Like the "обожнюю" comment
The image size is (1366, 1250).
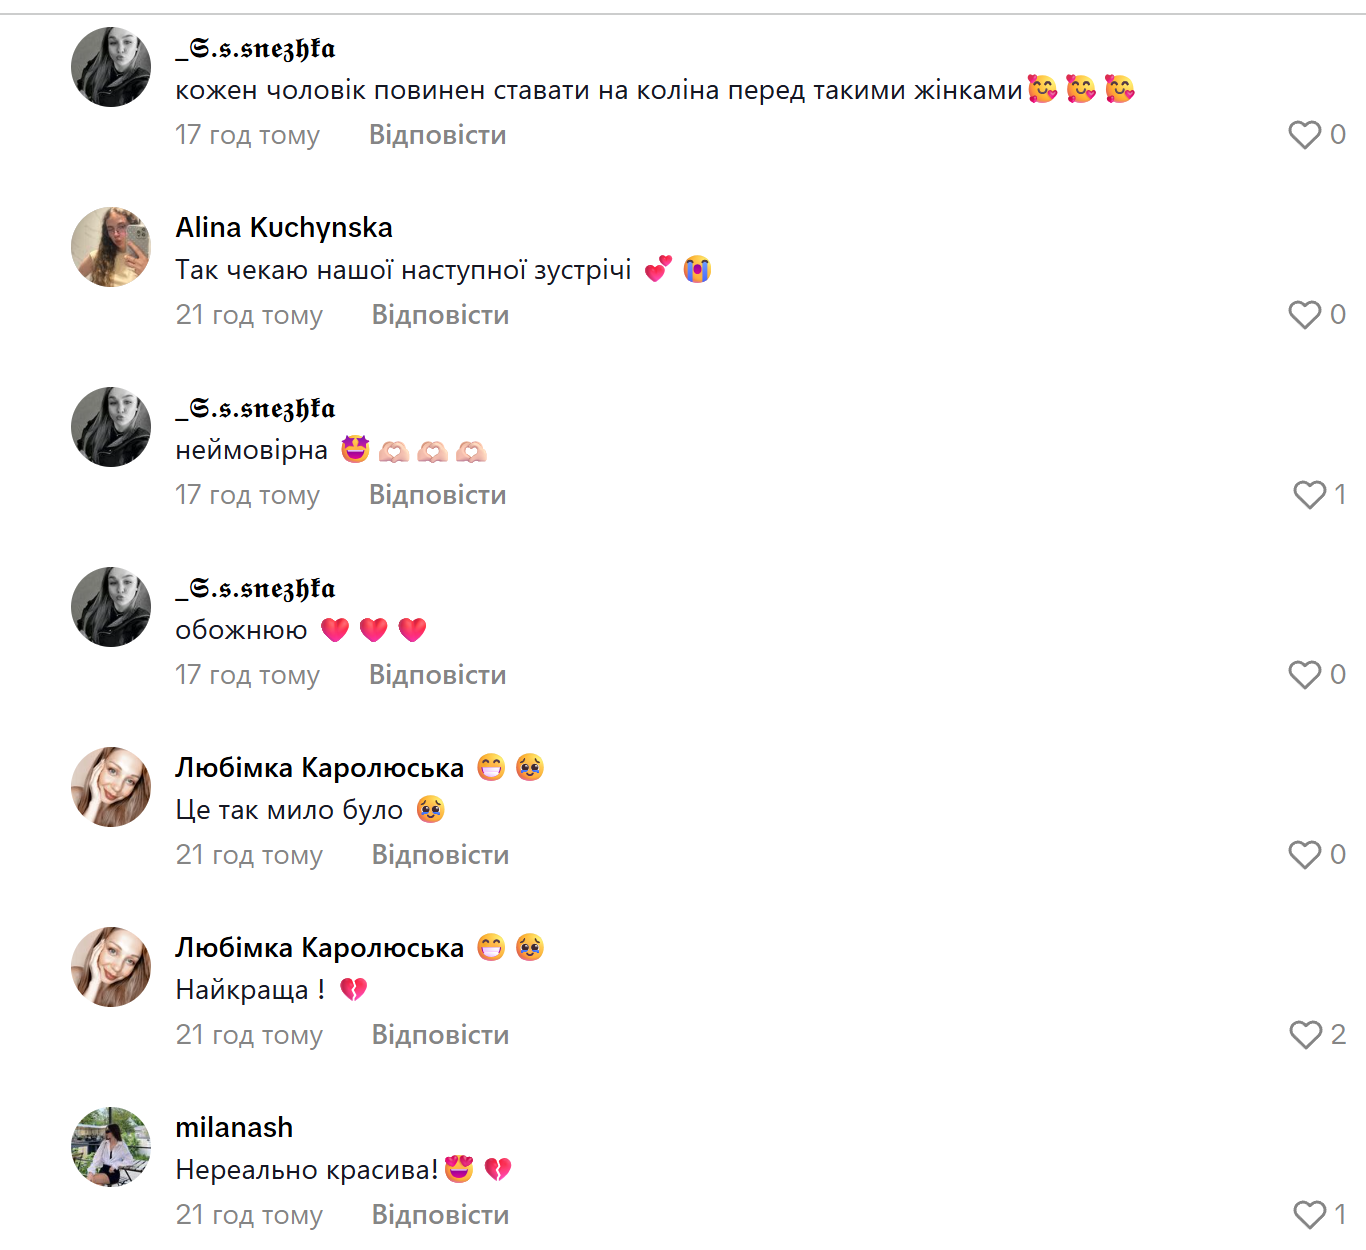click(1304, 675)
